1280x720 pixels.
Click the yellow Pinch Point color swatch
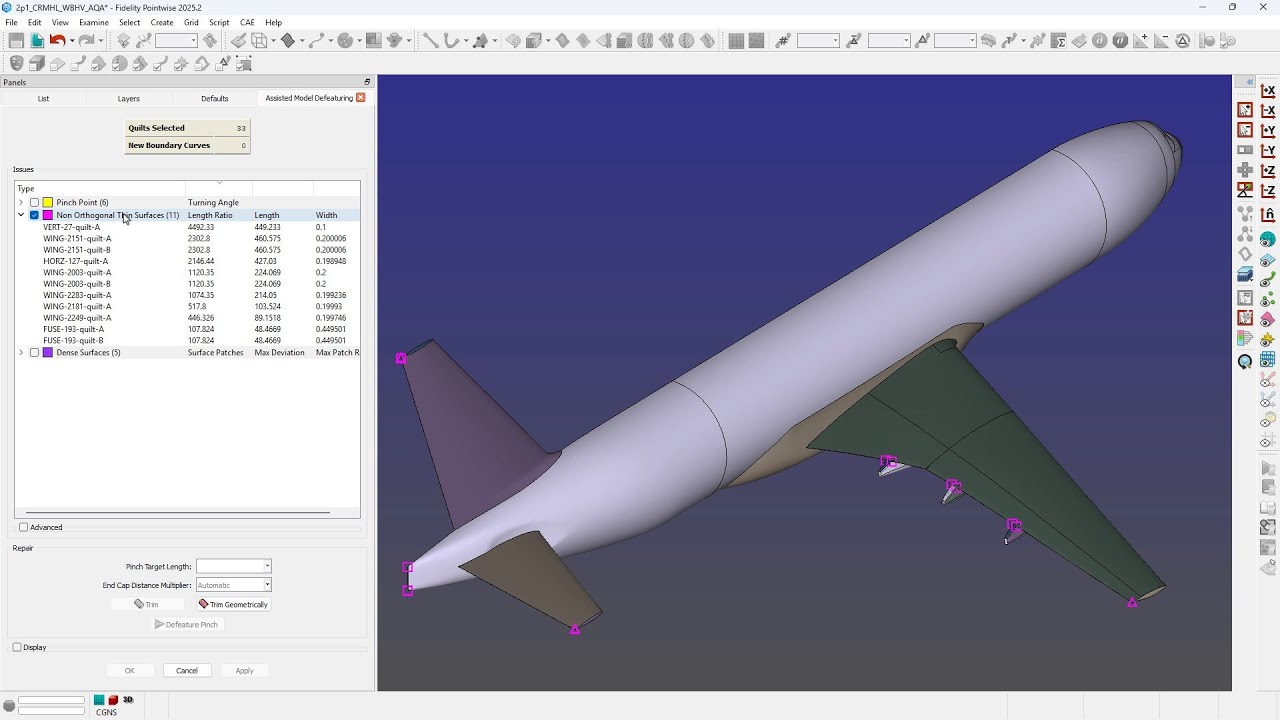(47, 203)
